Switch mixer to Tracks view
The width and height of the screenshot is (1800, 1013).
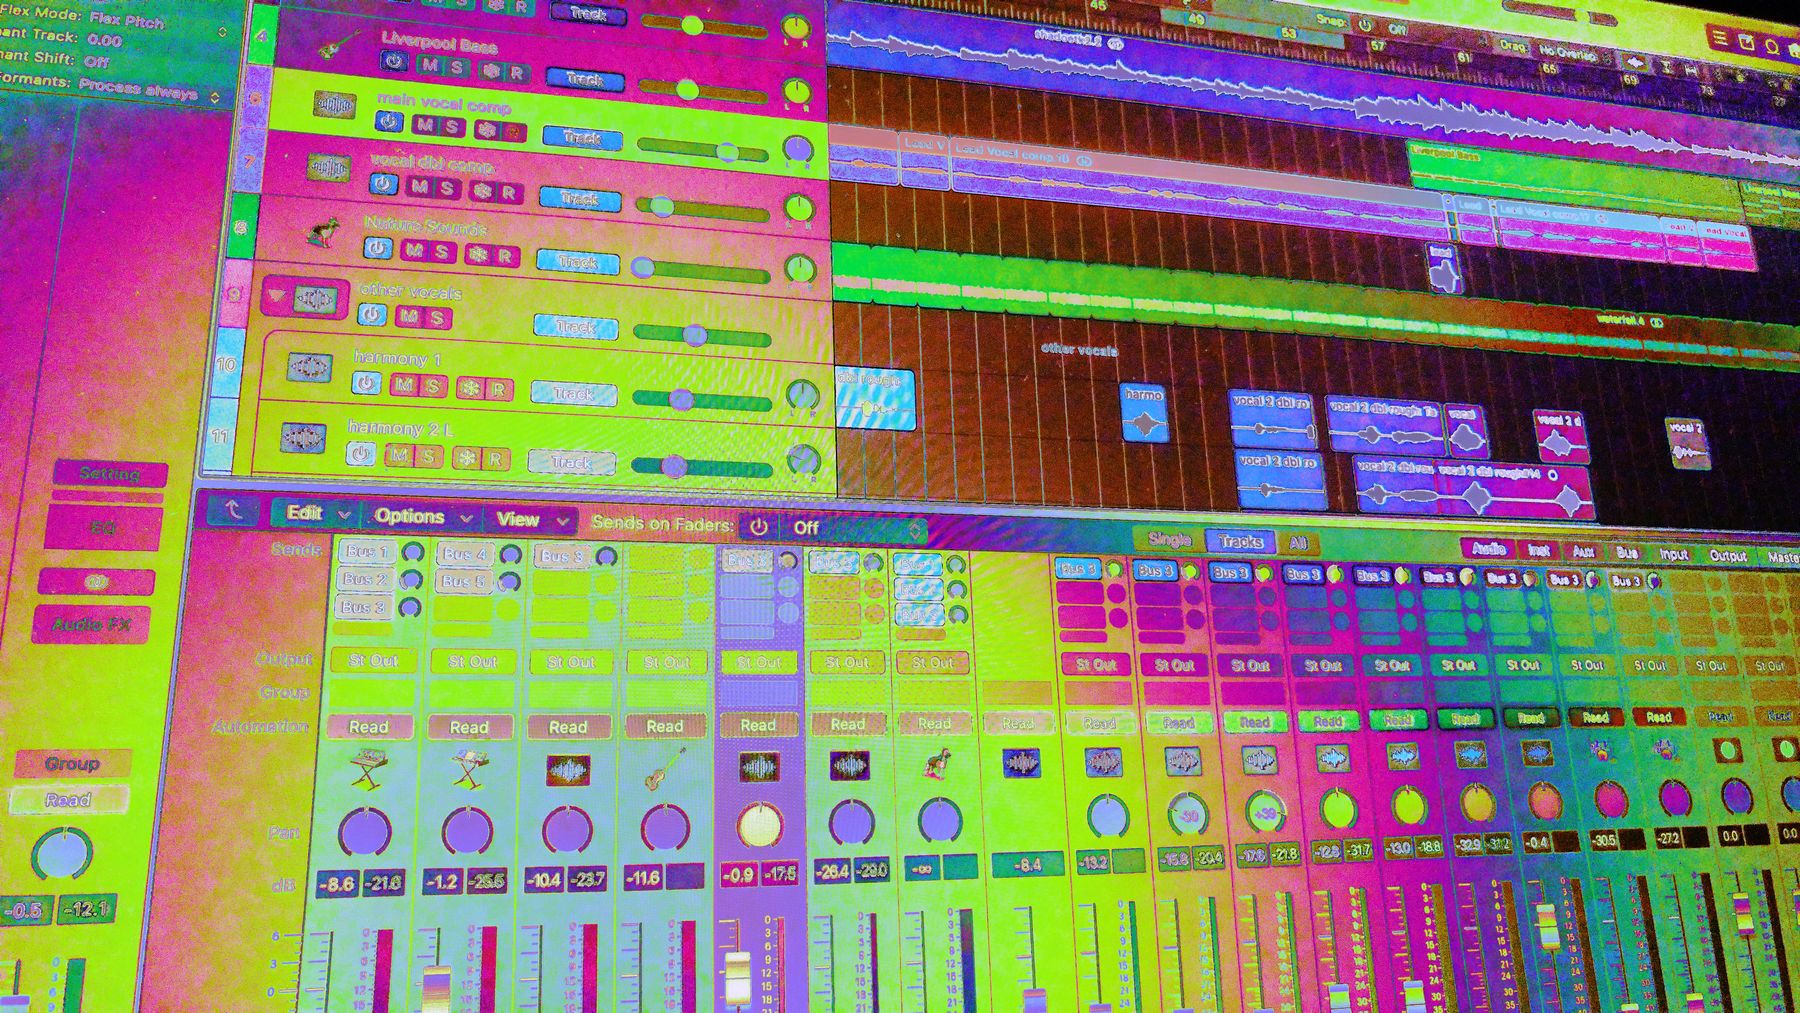1240,542
